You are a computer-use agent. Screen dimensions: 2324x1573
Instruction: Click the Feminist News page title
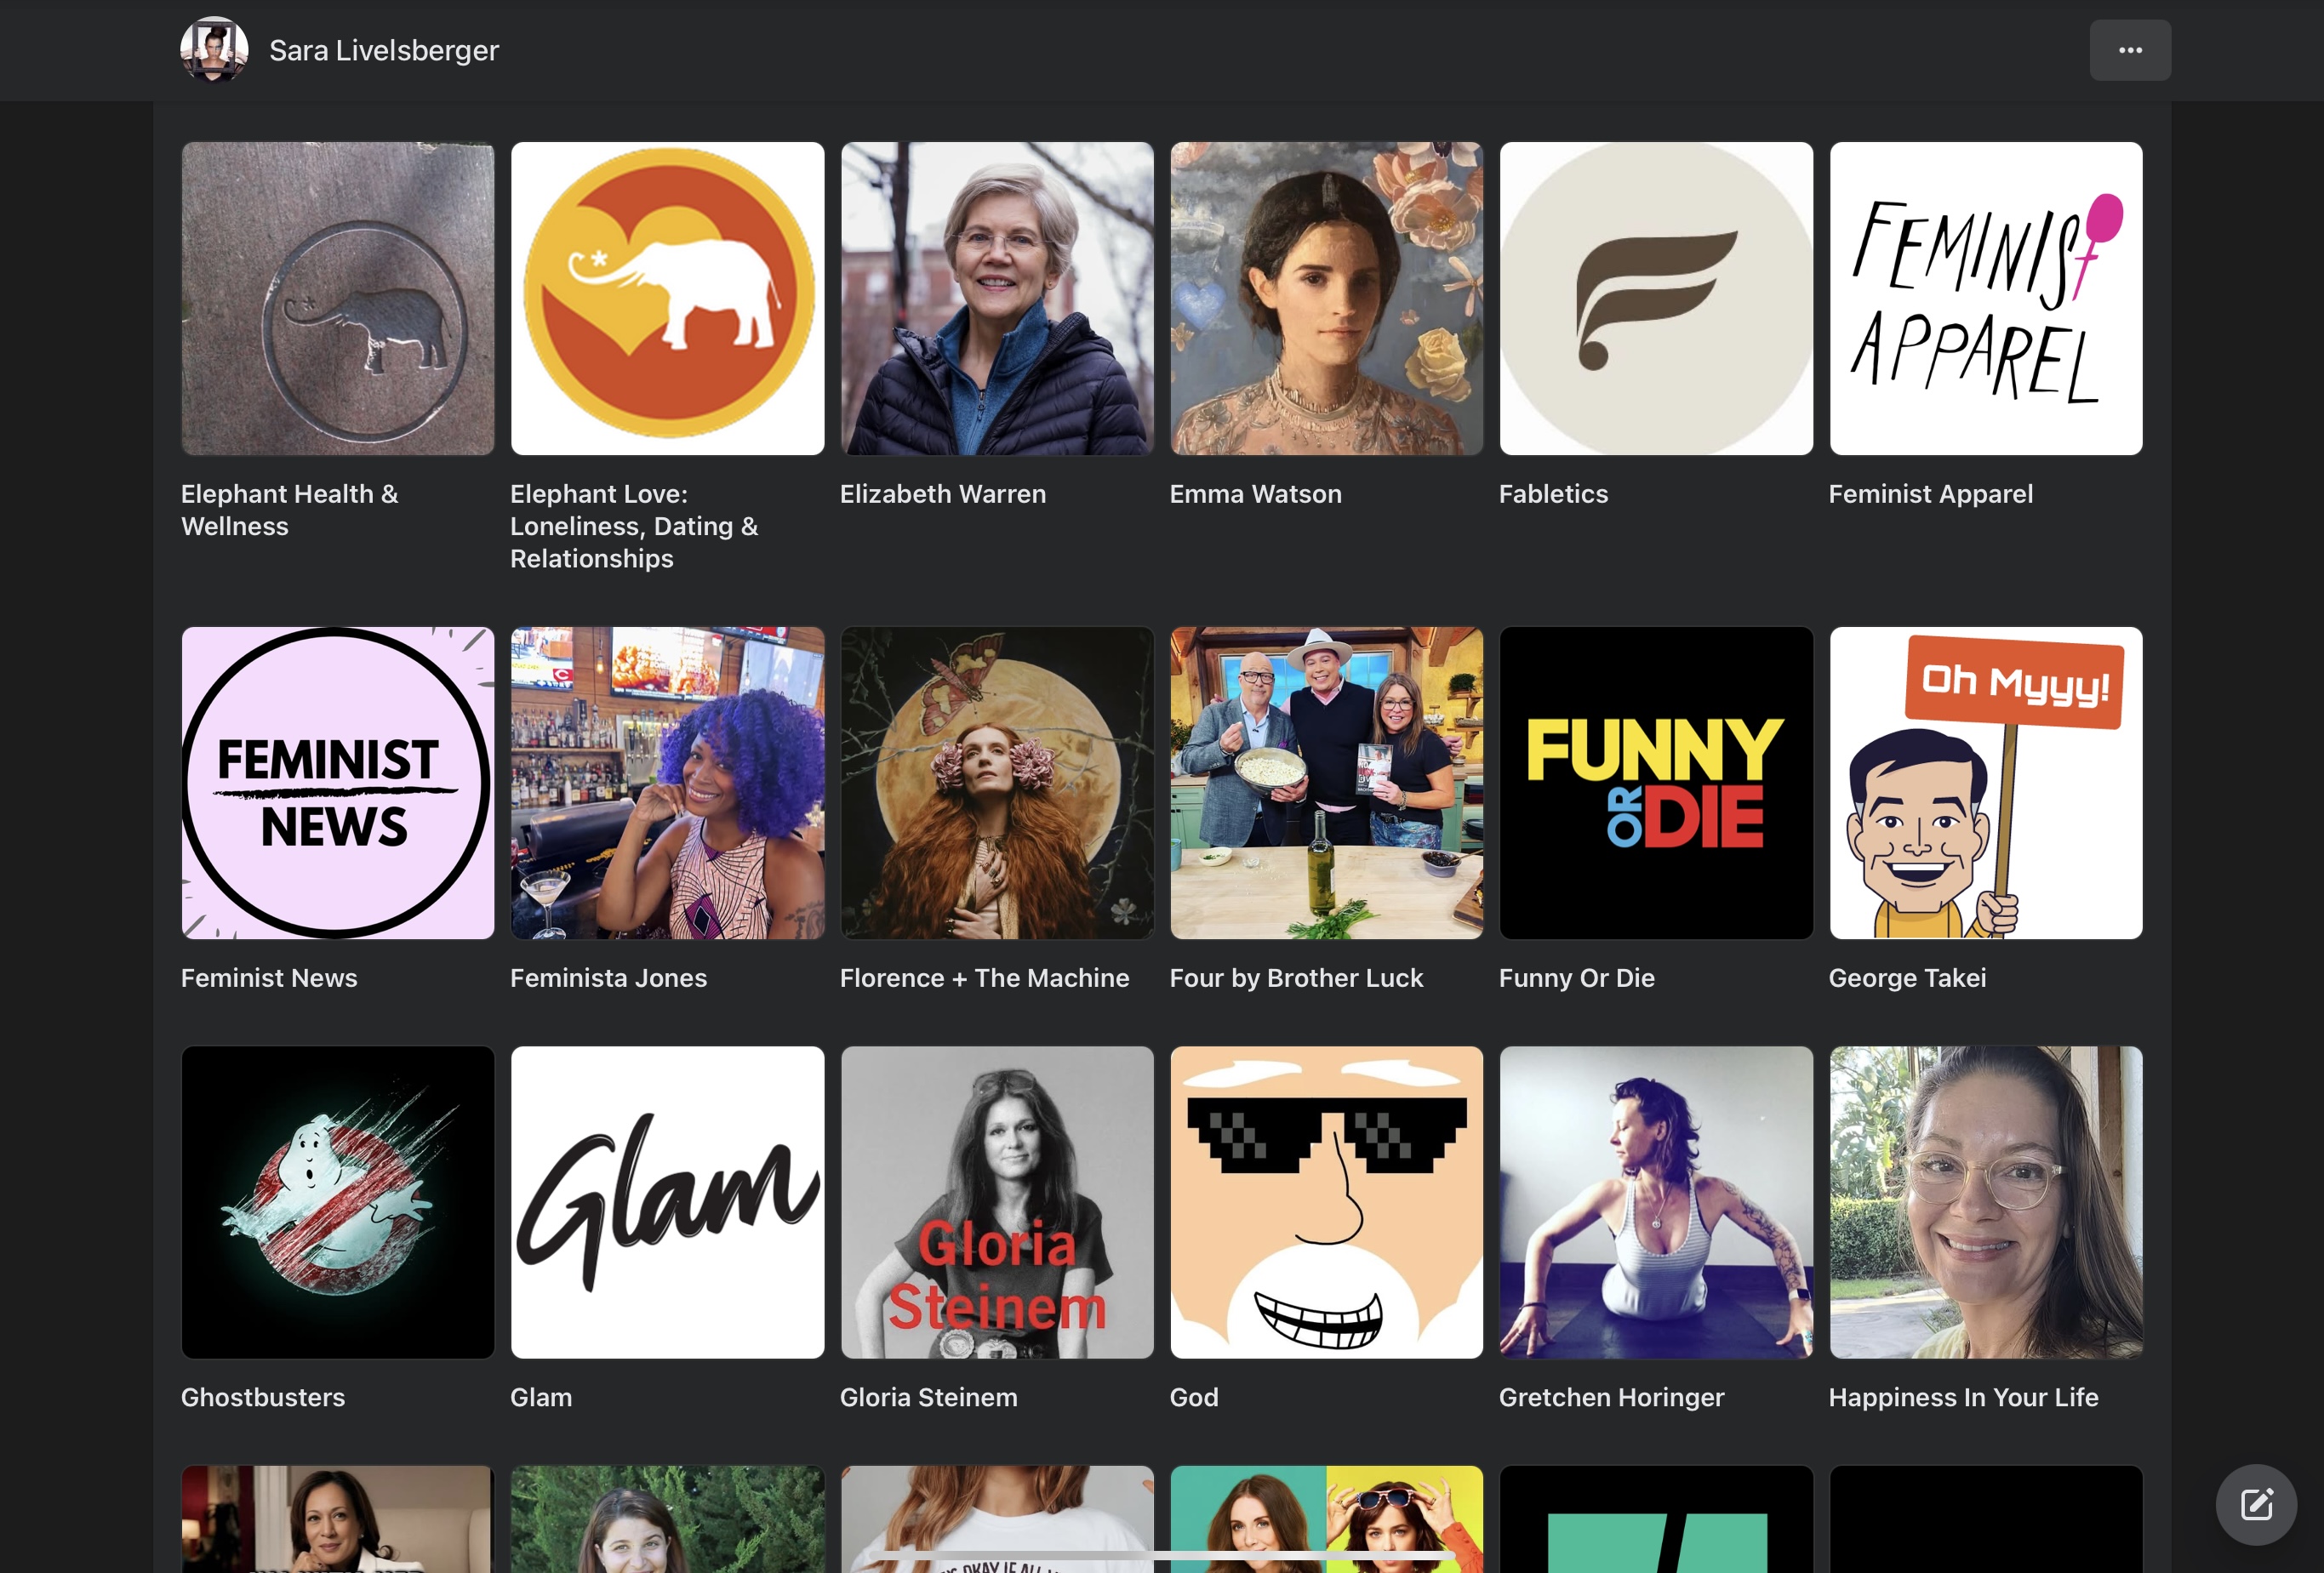click(269, 978)
